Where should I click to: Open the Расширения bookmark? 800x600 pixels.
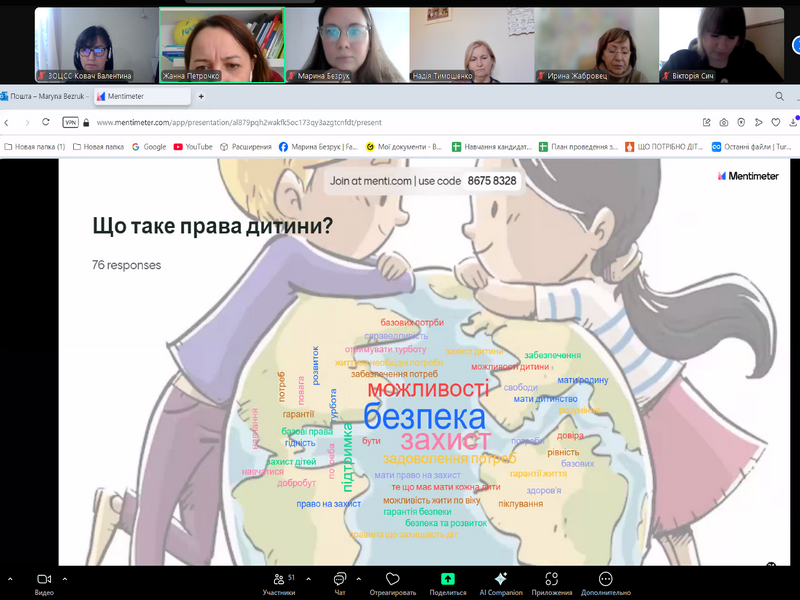click(x=245, y=147)
